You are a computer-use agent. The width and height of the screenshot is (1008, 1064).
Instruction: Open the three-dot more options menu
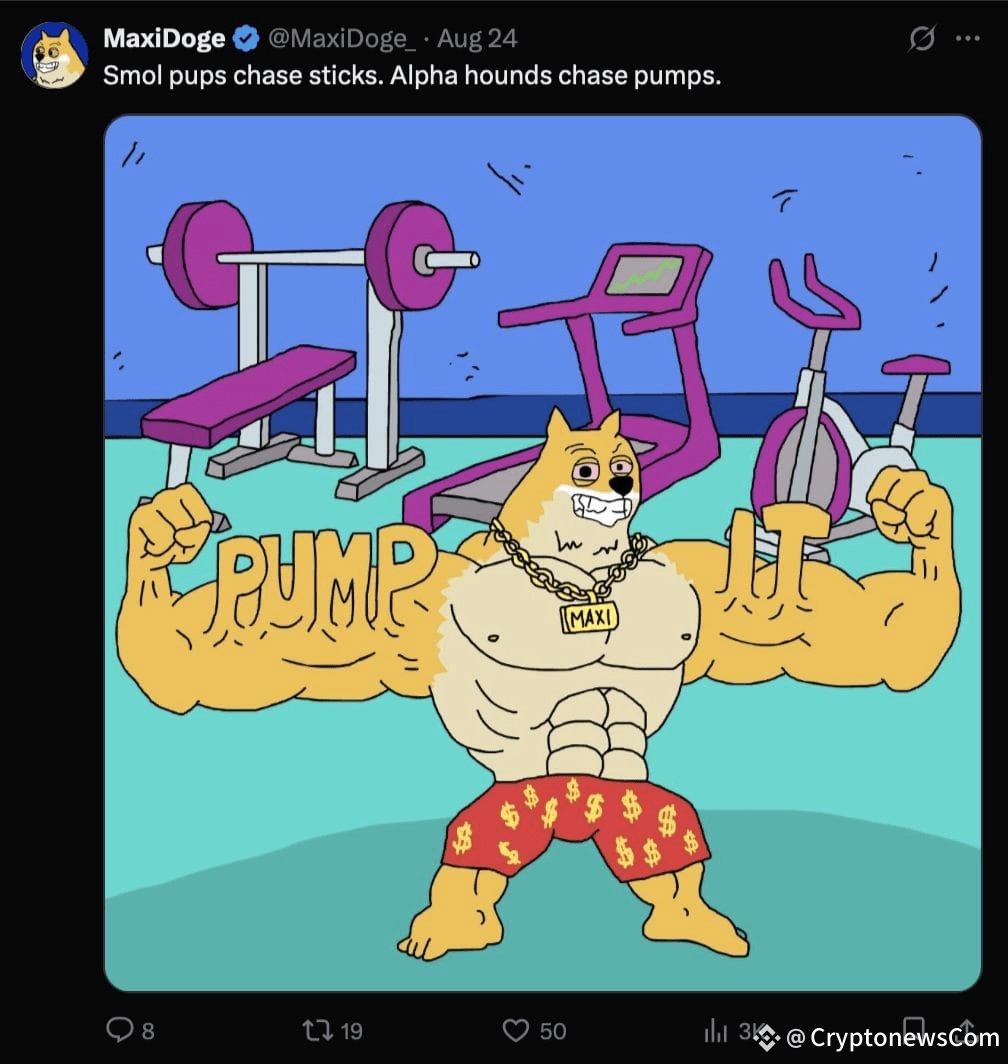coord(967,39)
